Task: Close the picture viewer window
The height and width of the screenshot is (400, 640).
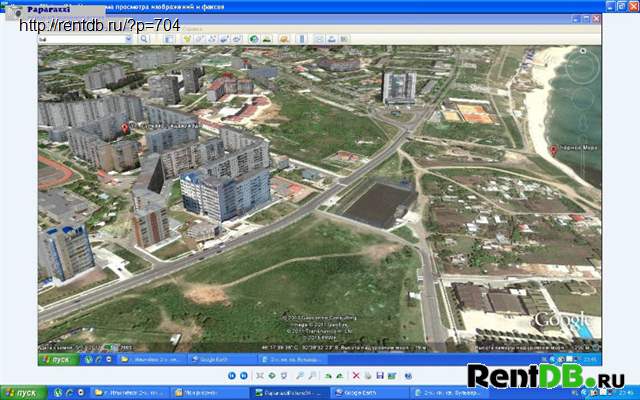Action: (634, 6)
